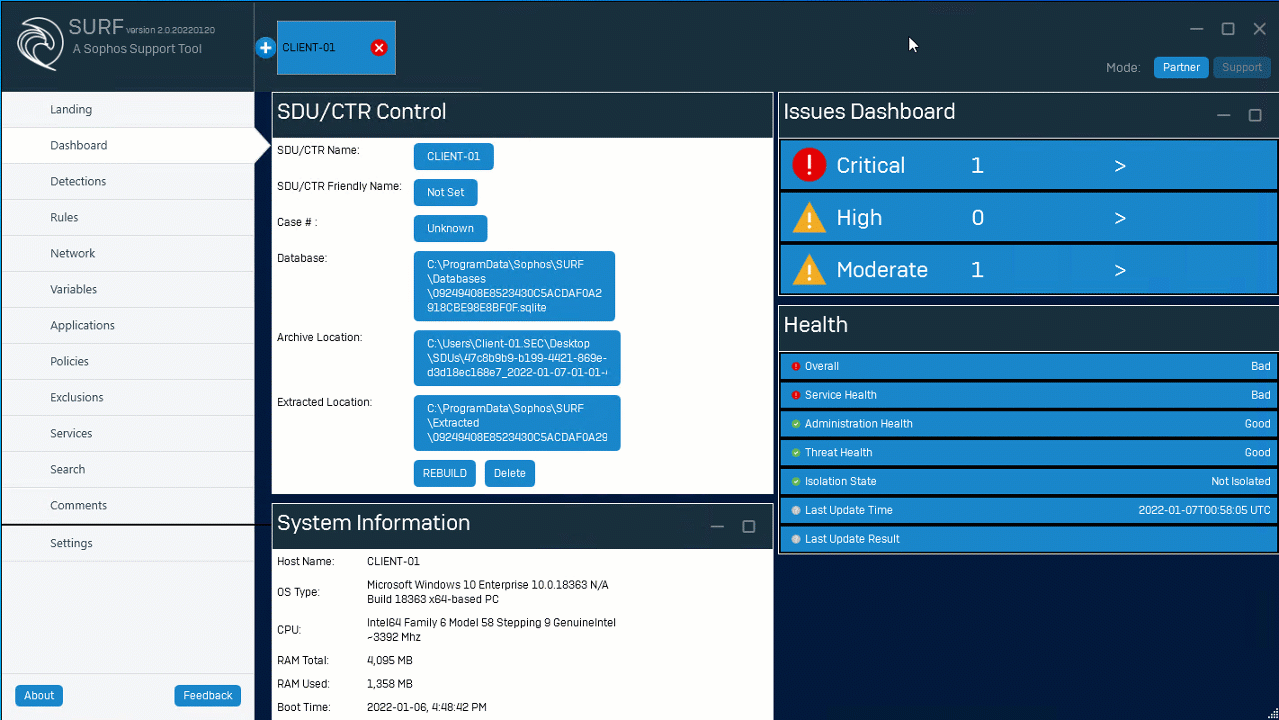The image size is (1279, 720).
Task: Add a new SDU with plus icon
Action: tap(265, 48)
